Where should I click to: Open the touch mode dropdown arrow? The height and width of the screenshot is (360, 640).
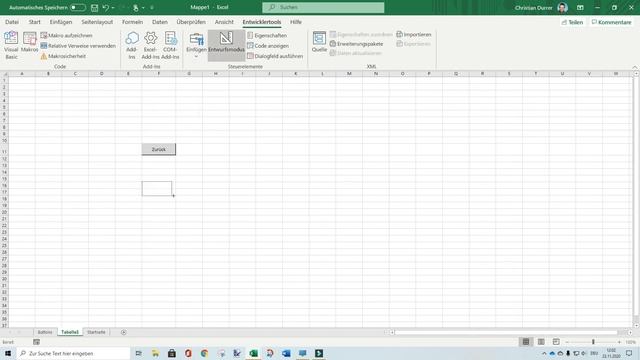(143, 7)
